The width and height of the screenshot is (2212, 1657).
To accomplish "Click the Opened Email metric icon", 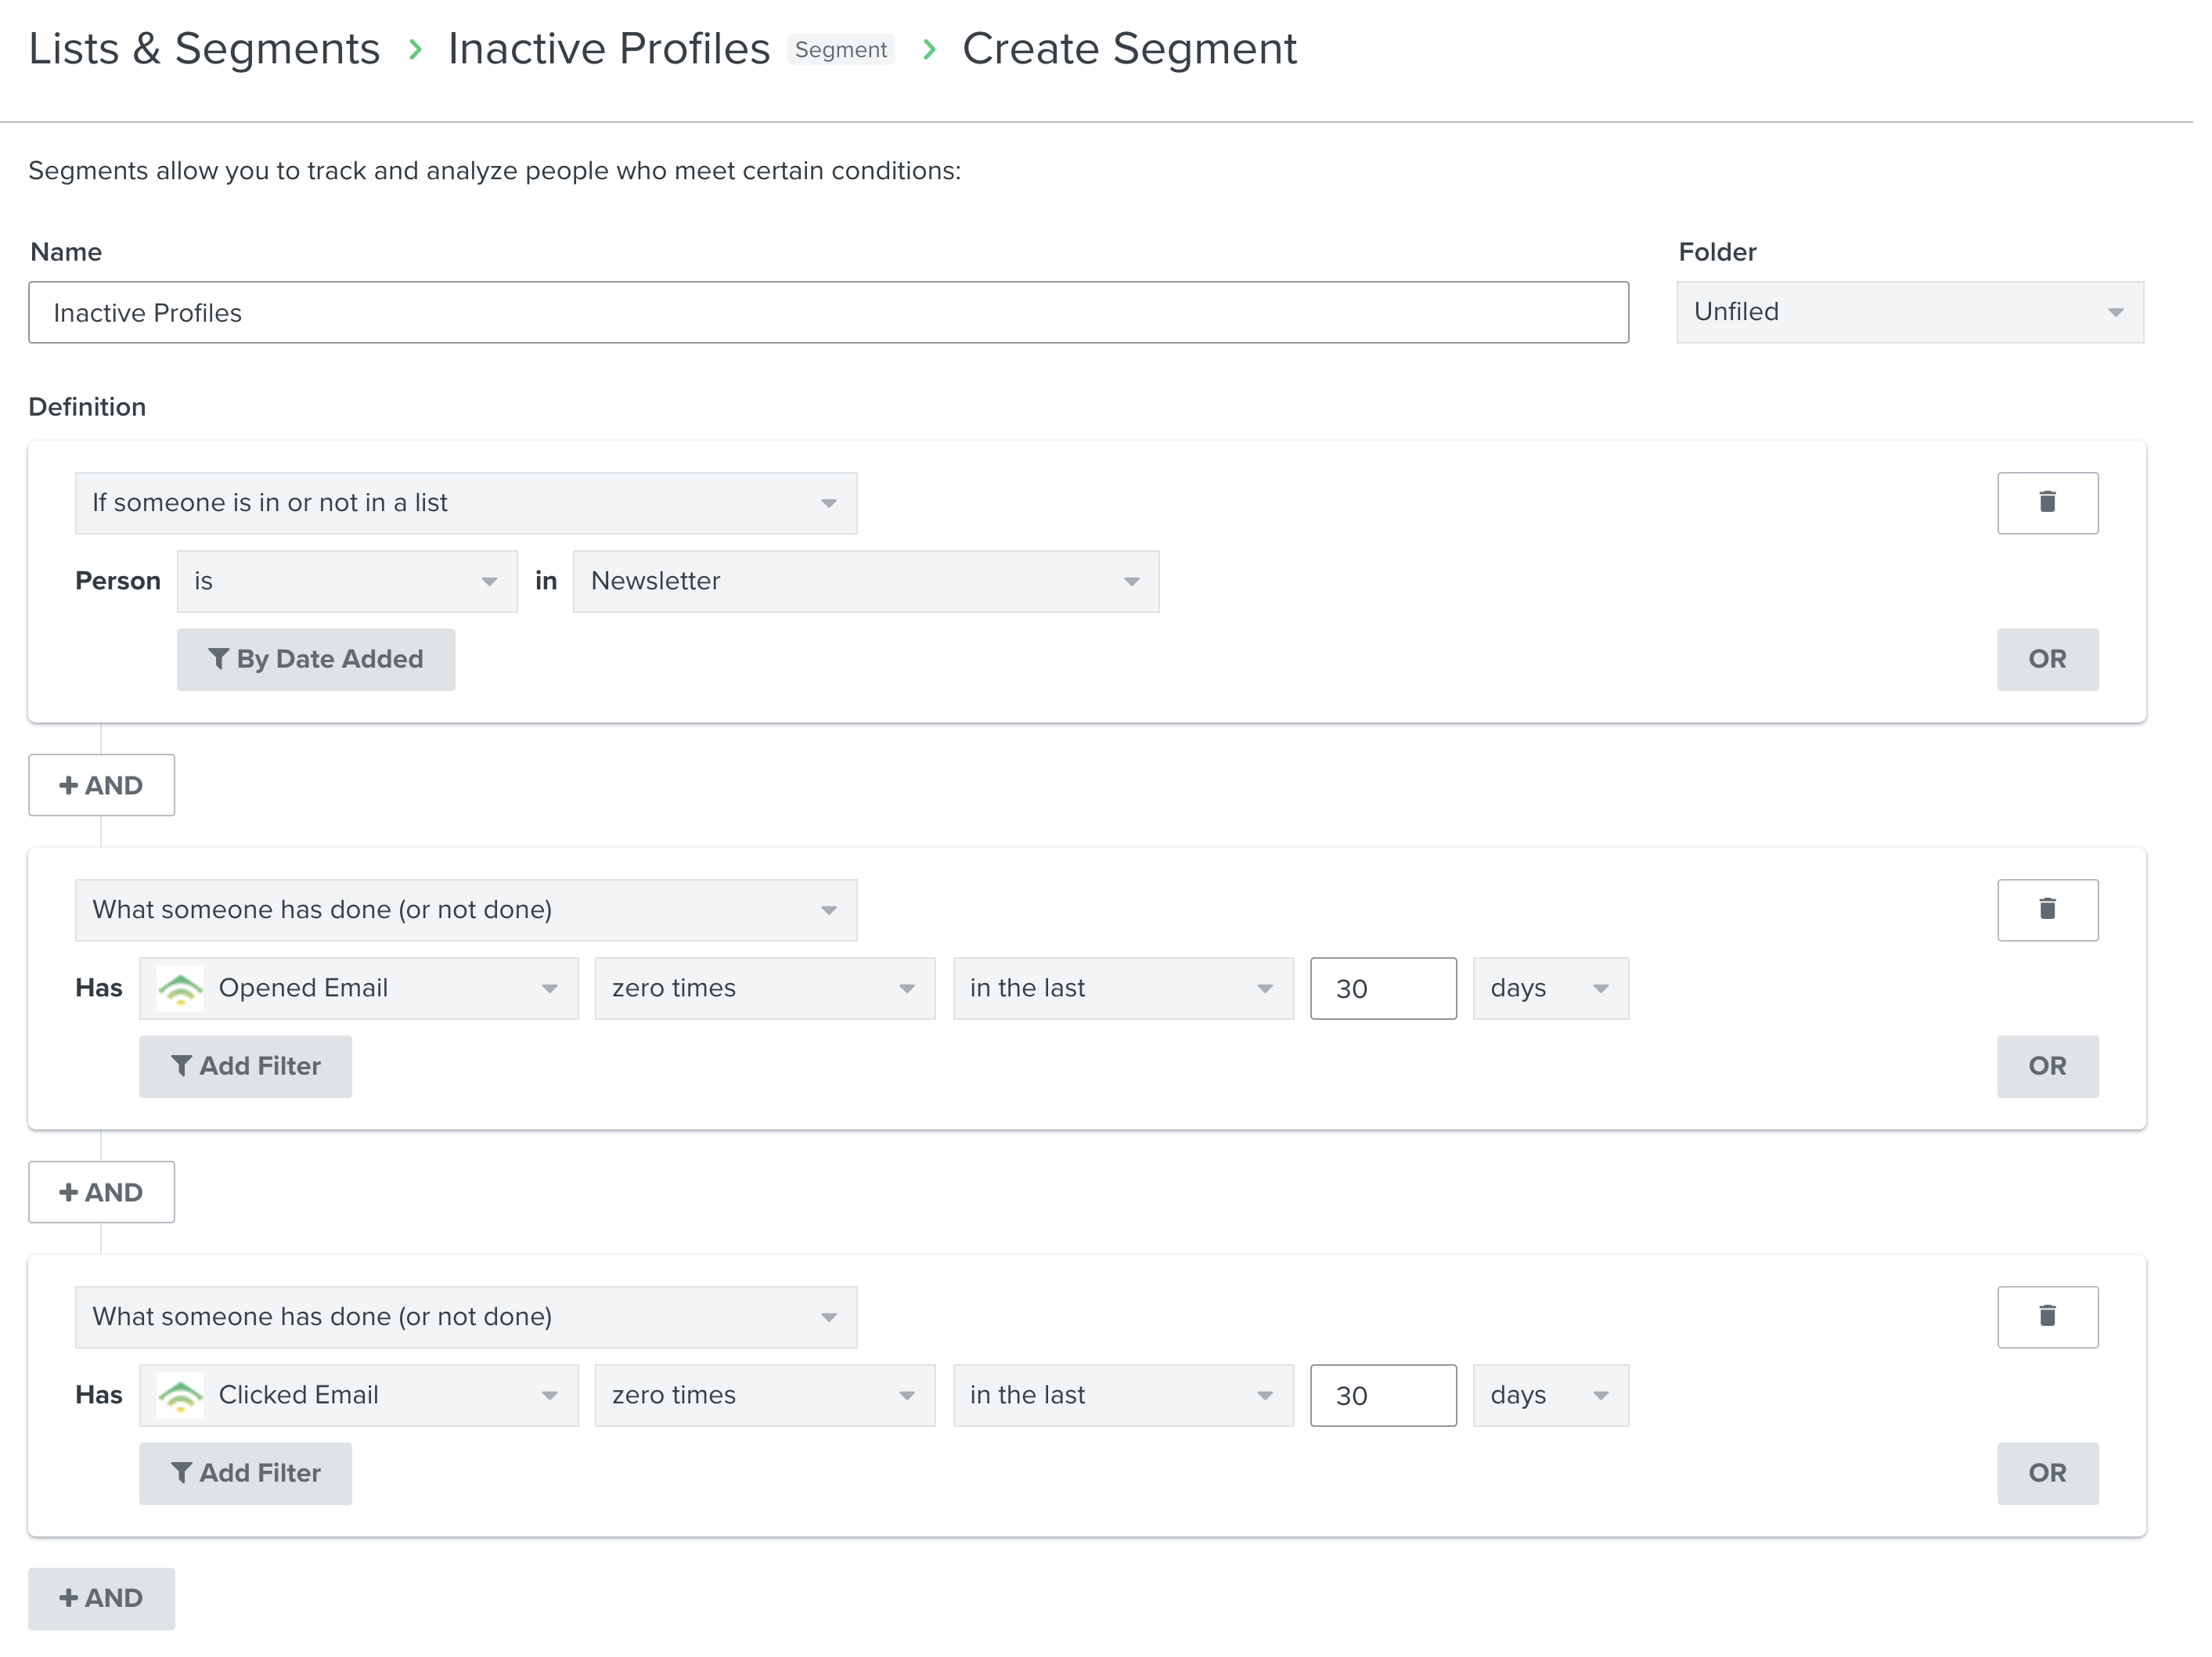I will pyautogui.click(x=181, y=988).
